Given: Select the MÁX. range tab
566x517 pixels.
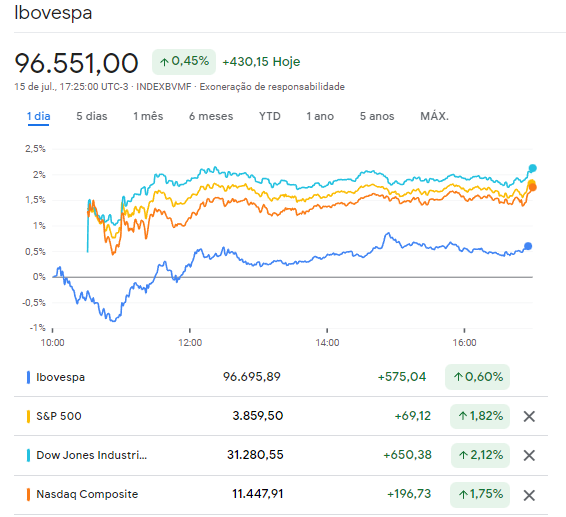Looking at the screenshot, I should click(x=434, y=116).
